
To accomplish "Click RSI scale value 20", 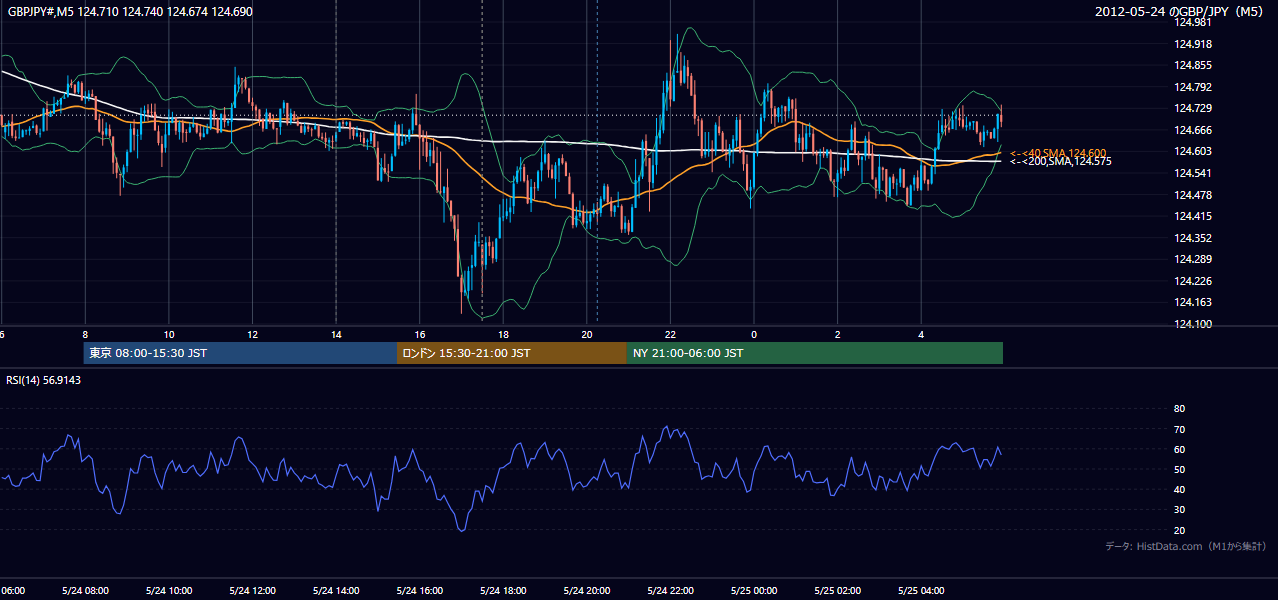I will click(x=1179, y=530).
